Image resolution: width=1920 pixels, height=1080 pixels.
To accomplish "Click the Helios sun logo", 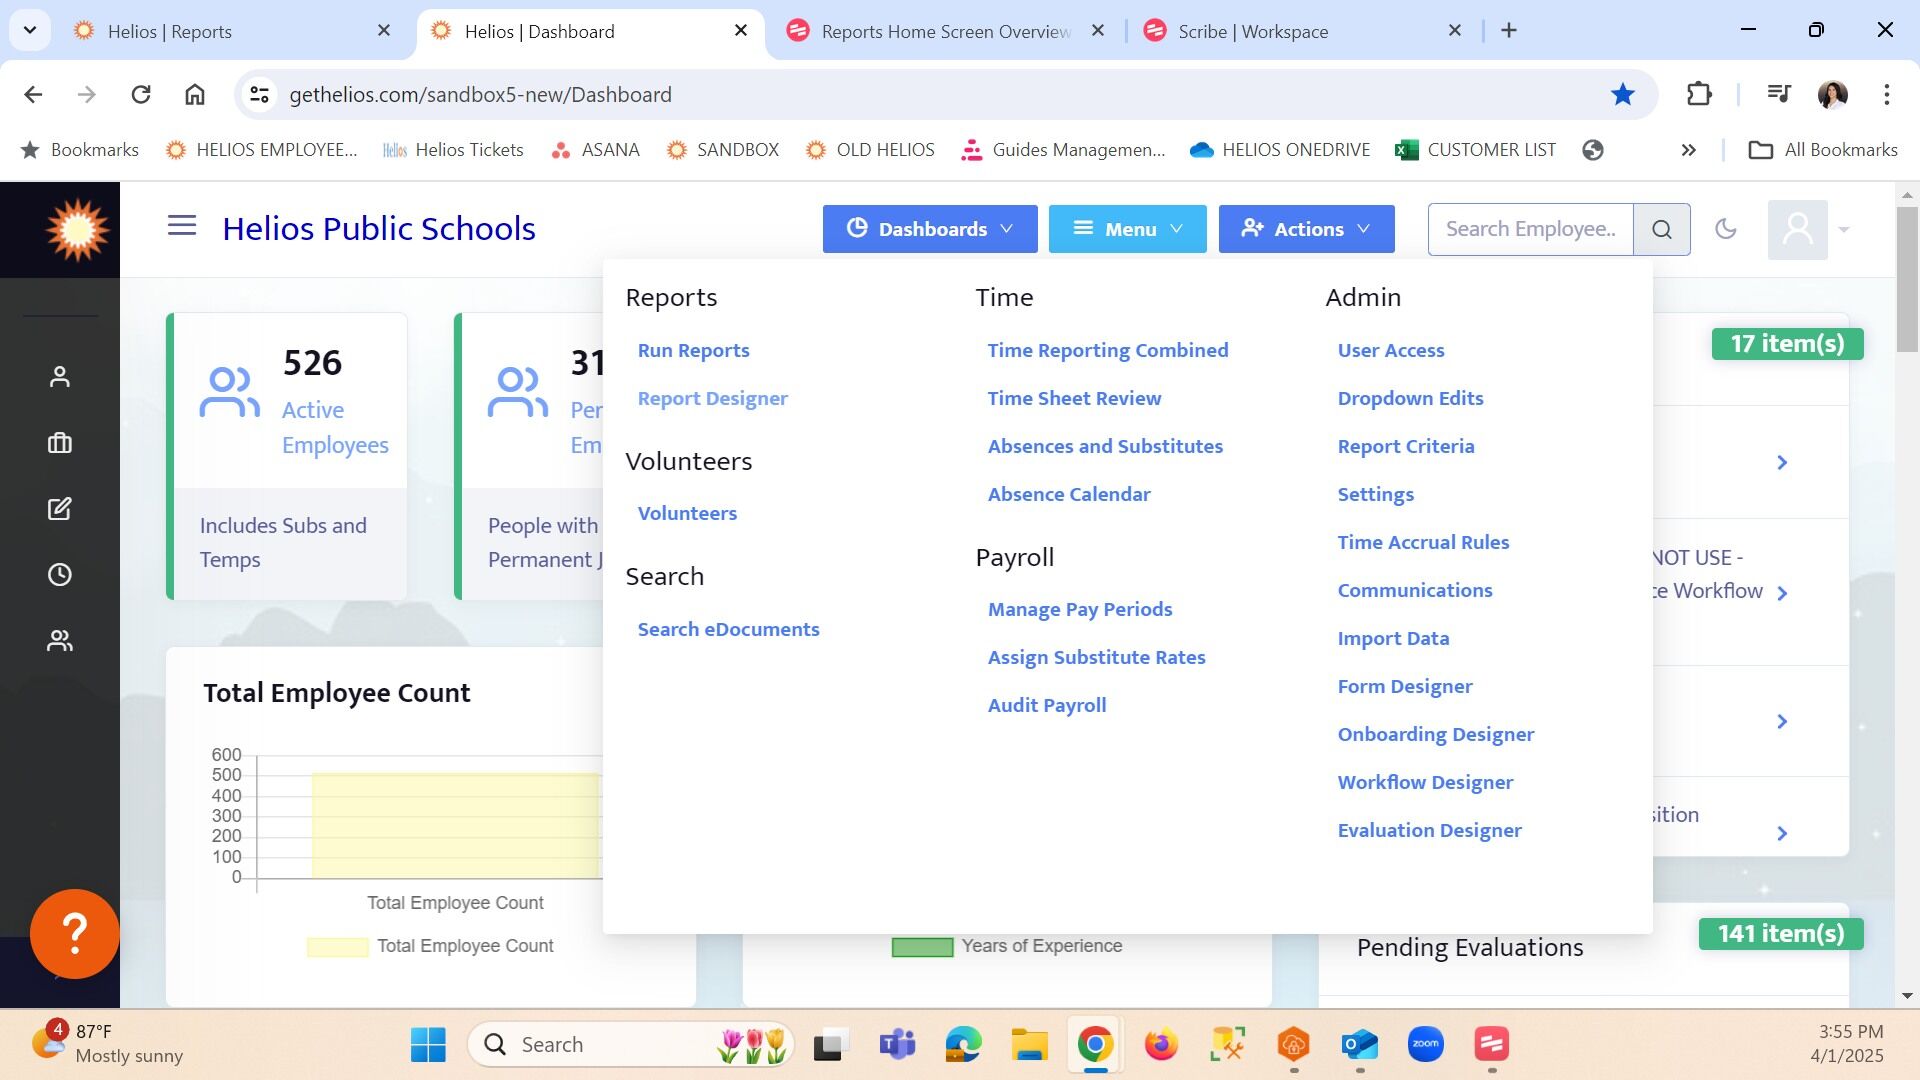I will pyautogui.click(x=76, y=230).
